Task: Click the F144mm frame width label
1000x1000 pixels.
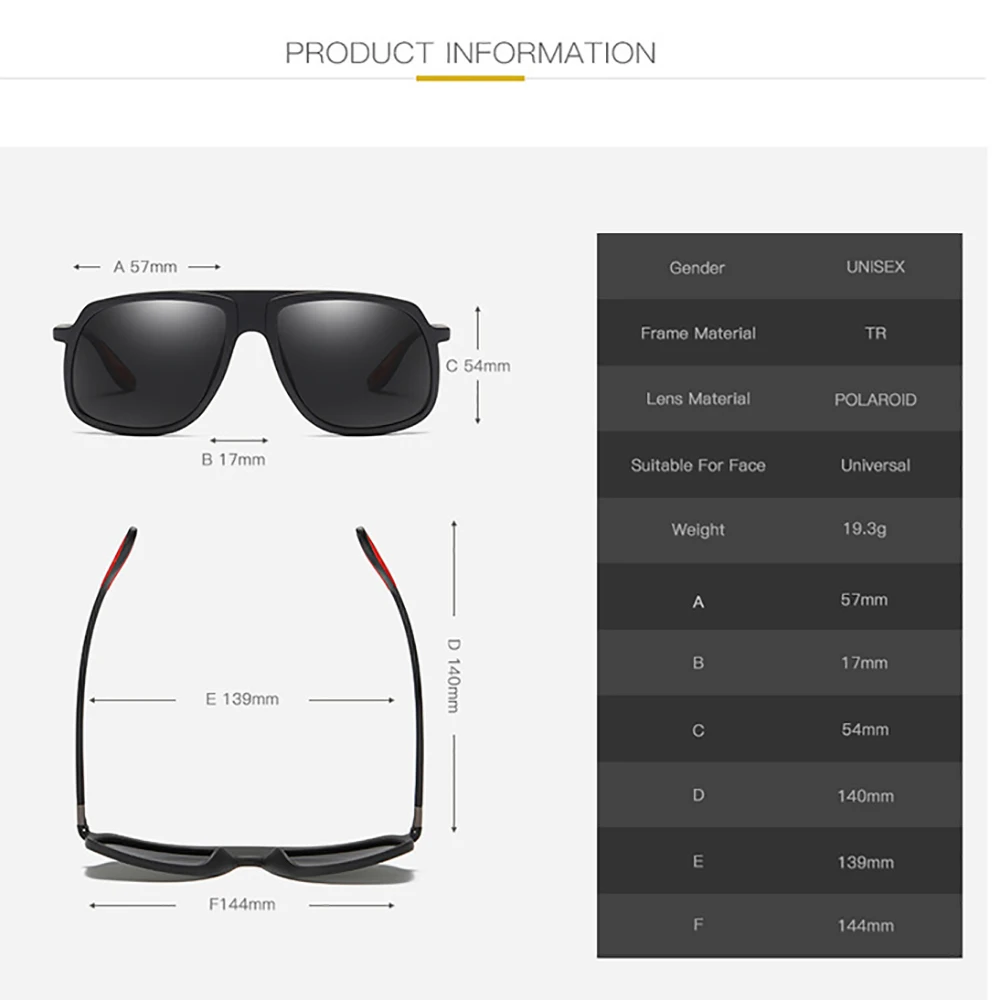Action: click(x=242, y=904)
